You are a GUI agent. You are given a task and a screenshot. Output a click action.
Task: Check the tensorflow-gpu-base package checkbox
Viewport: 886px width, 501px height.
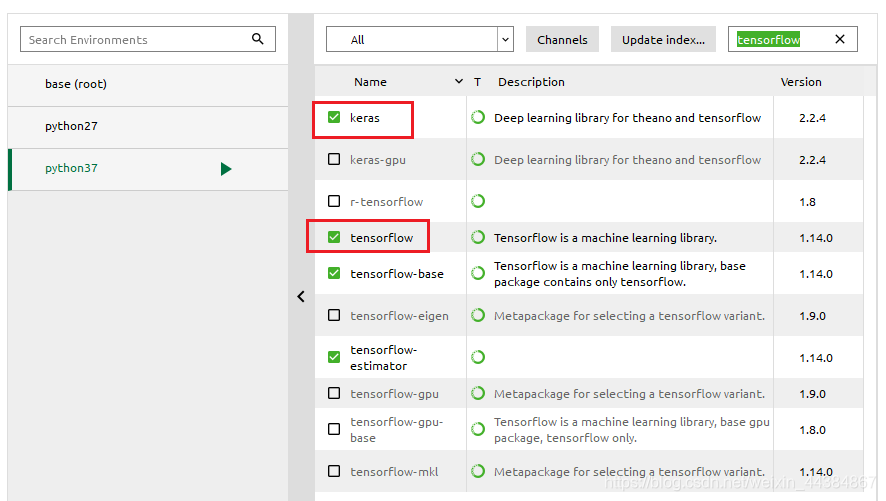[x=334, y=429]
